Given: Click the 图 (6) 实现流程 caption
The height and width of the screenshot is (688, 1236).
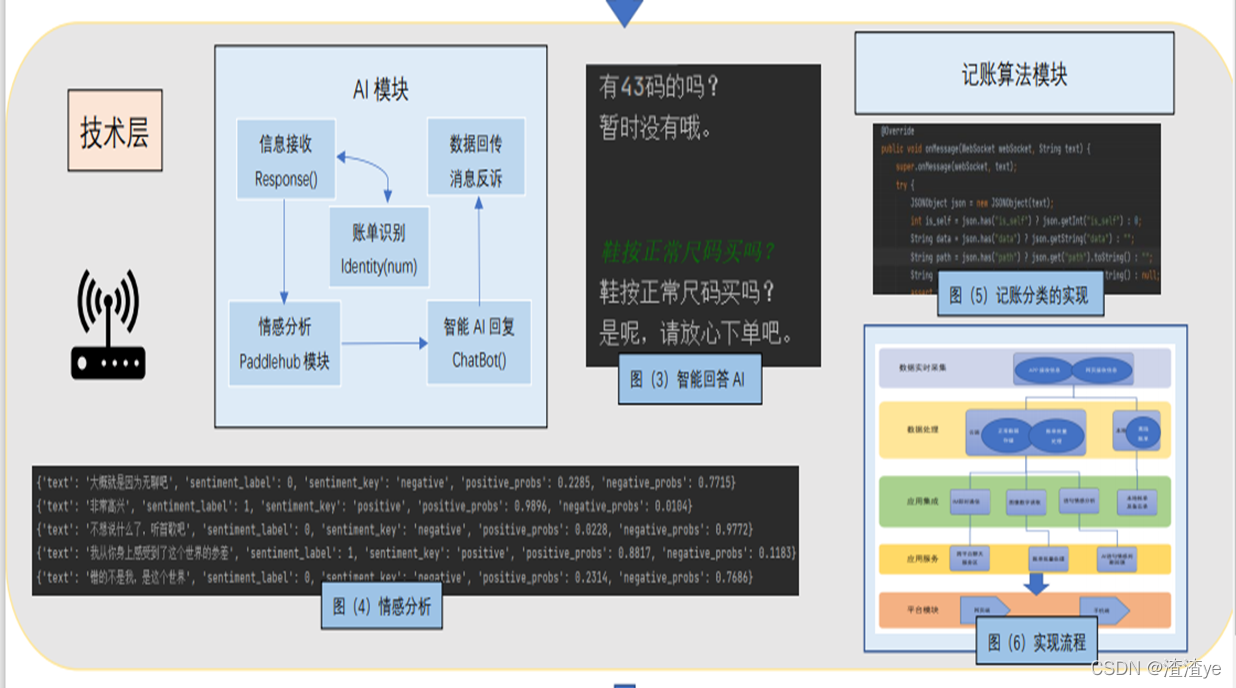Looking at the screenshot, I should [x=1036, y=641].
